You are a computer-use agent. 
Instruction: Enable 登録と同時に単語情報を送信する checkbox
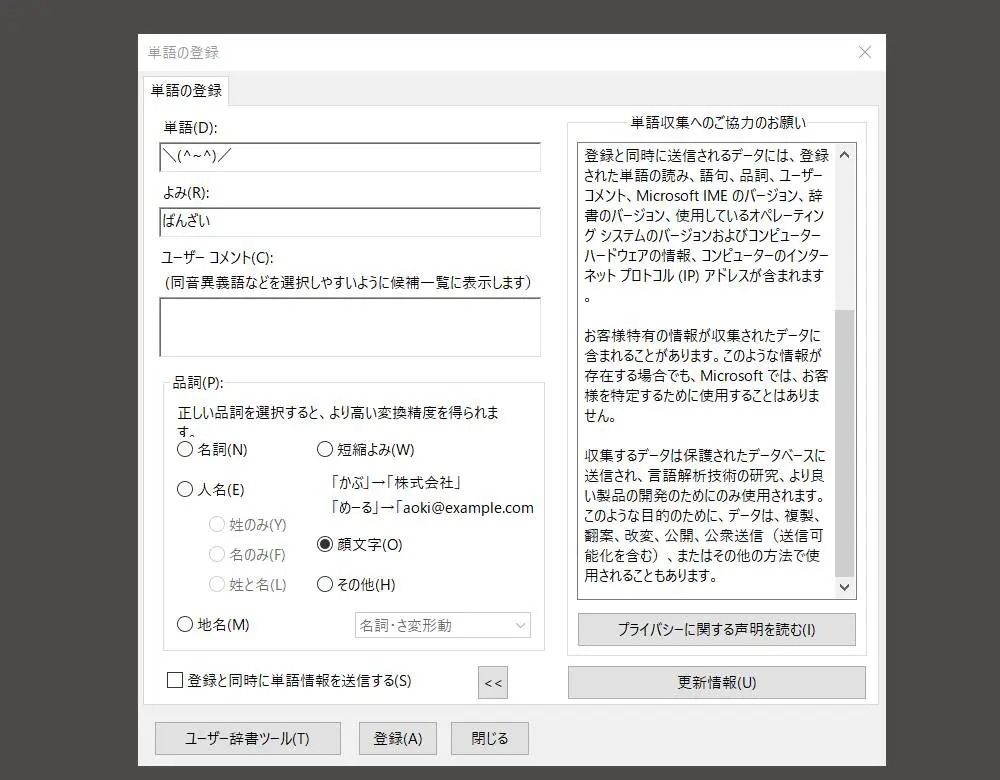pos(175,681)
